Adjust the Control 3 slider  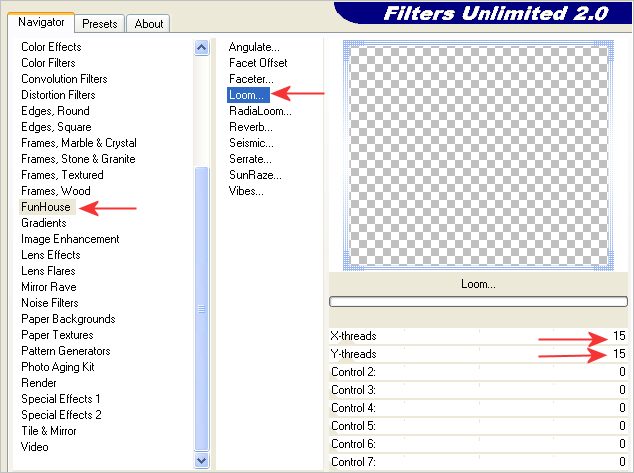pyautogui.click(x=478, y=390)
